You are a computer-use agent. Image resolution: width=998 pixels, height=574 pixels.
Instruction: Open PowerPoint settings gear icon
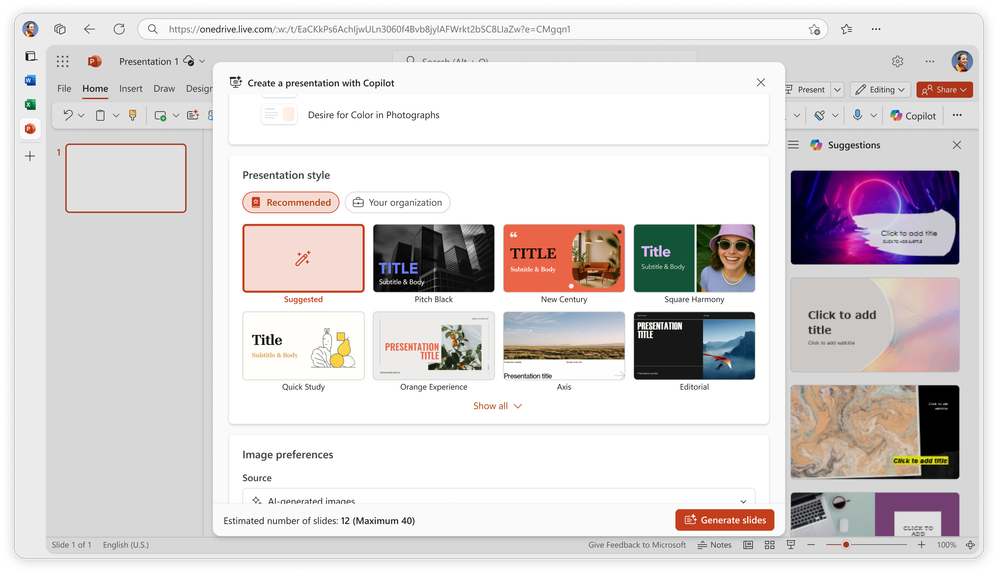(897, 61)
